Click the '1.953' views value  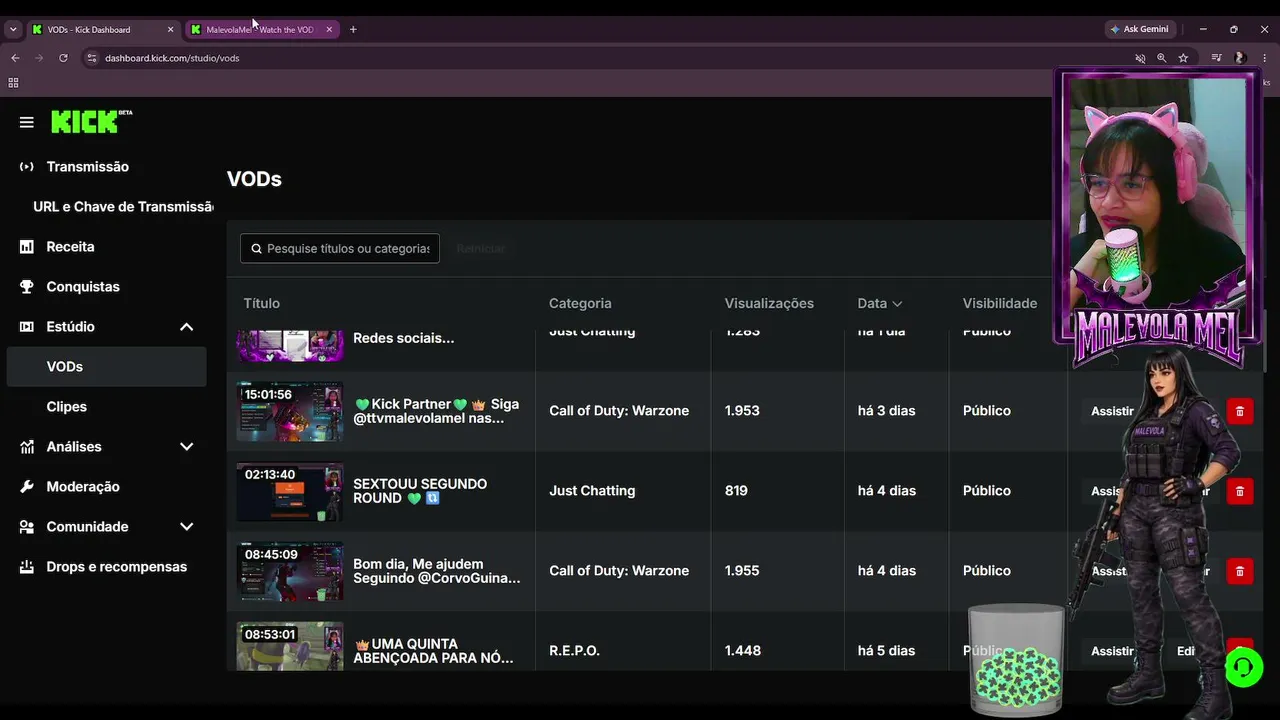(x=742, y=411)
